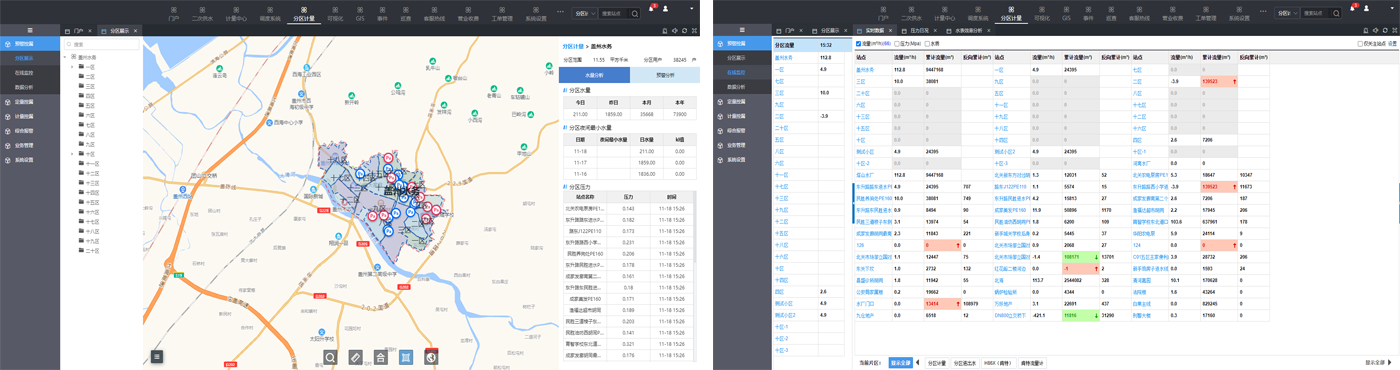Image resolution: width=1400 pixels, height=370 pixels.
Task: Left window: expand the 十区 tree node arrow
Action: (72, 154)
